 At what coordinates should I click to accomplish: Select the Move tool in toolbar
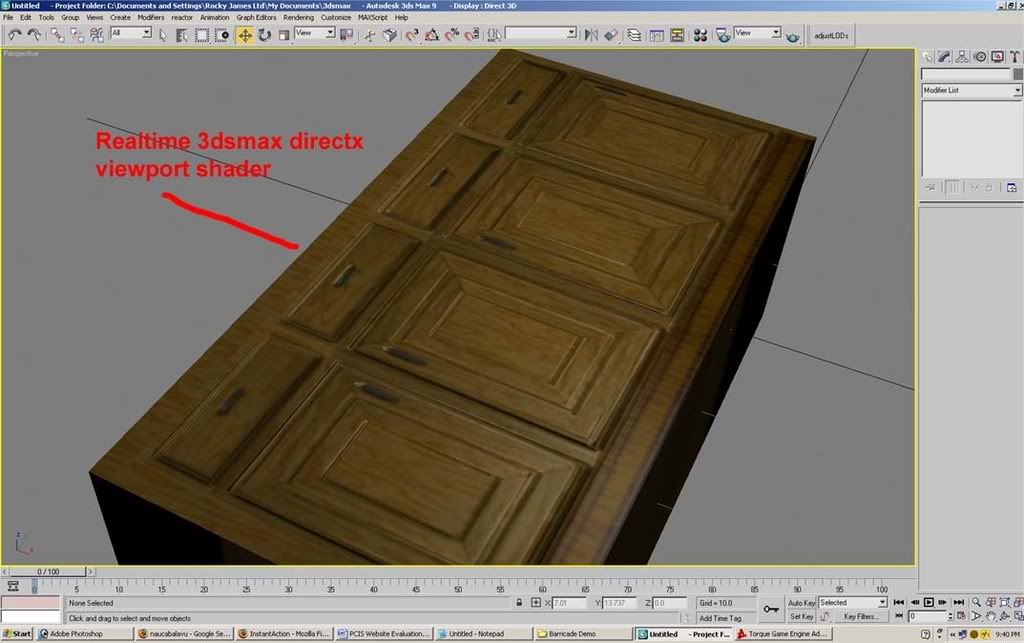click(x=245, y=35)
